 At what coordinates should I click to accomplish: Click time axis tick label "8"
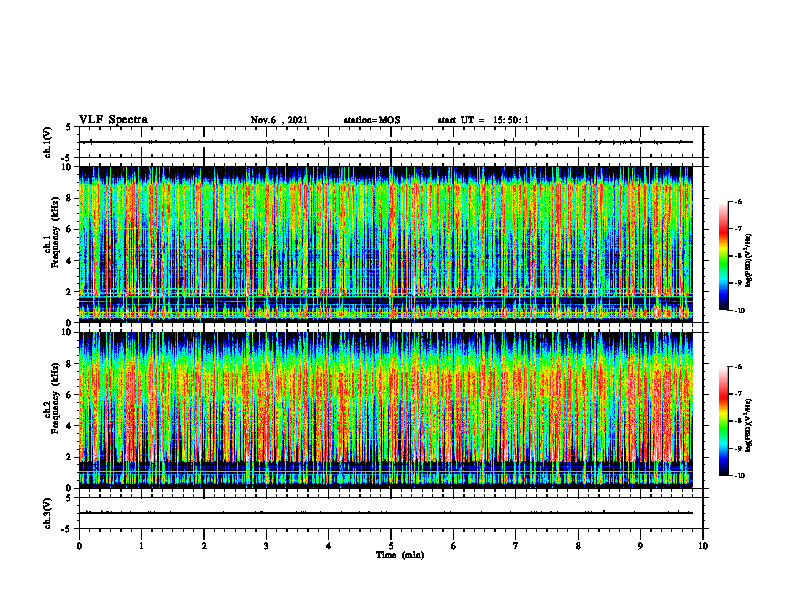578,546
